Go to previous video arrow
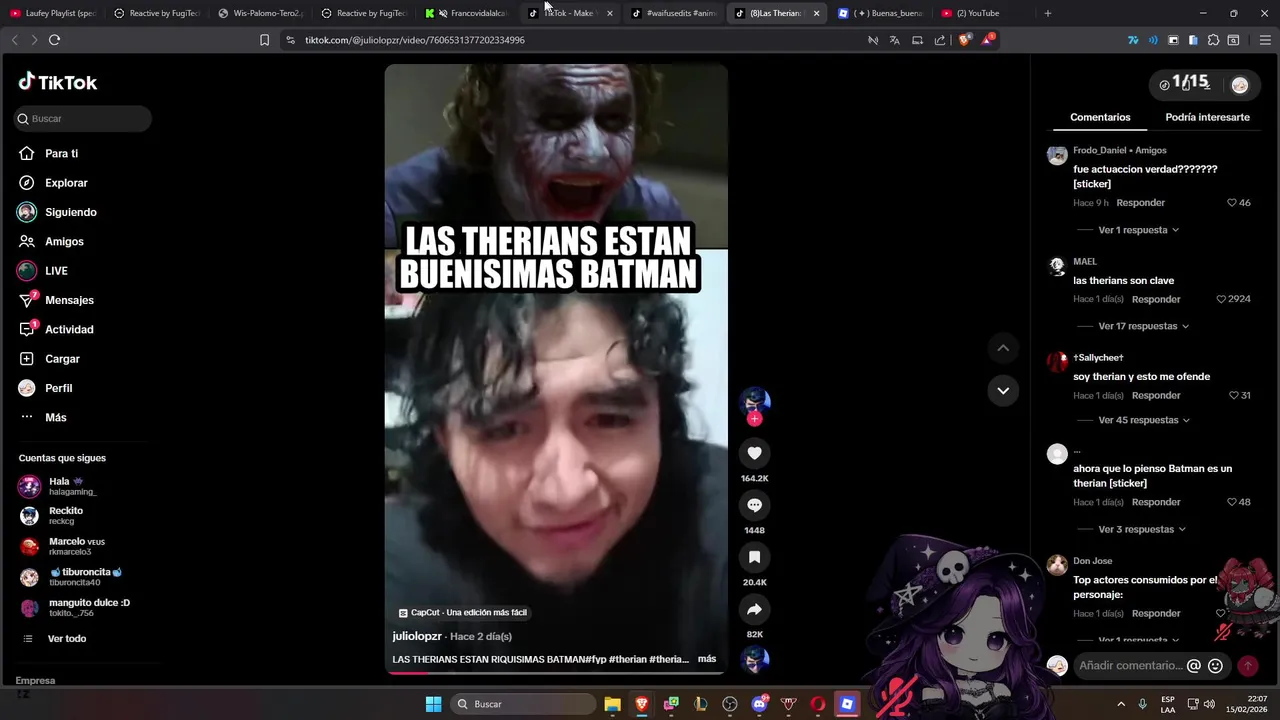 [x=1003, y=348]
